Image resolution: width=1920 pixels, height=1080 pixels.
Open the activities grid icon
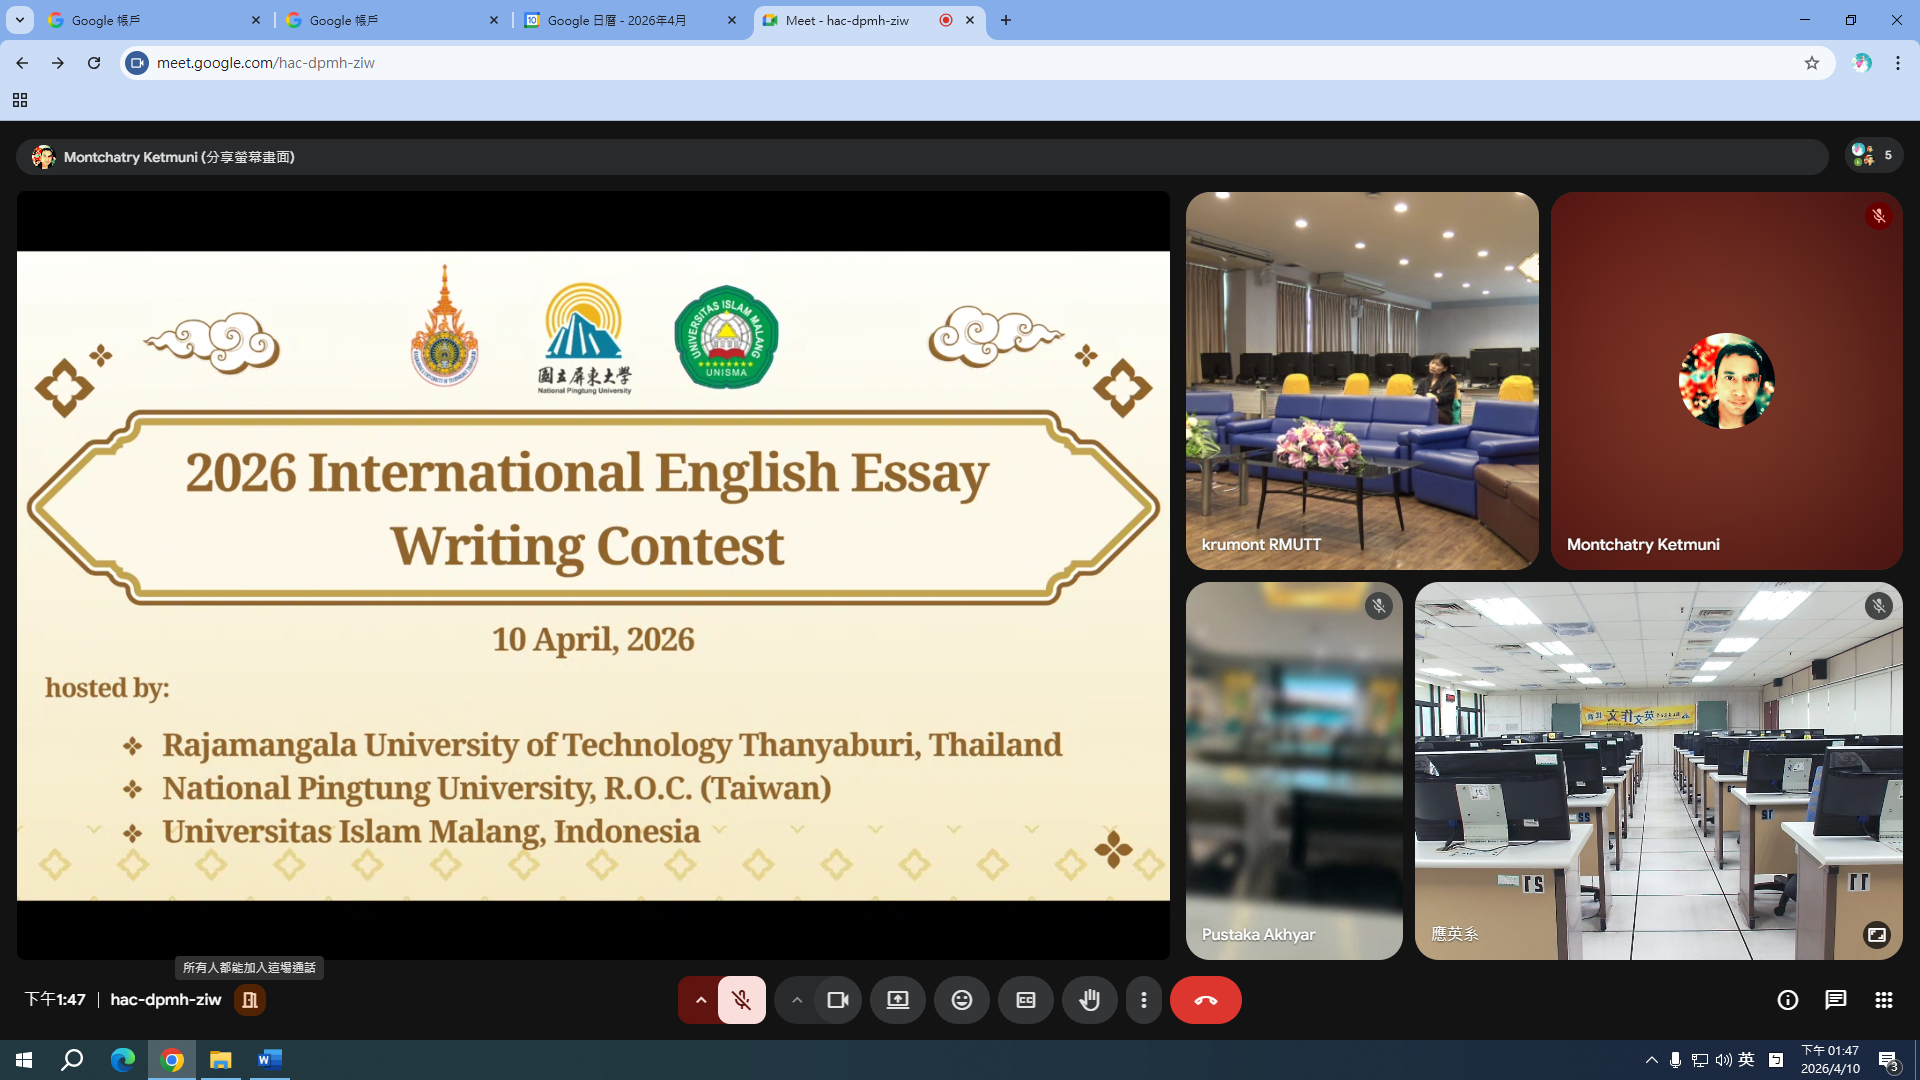coord(1883,1000)
